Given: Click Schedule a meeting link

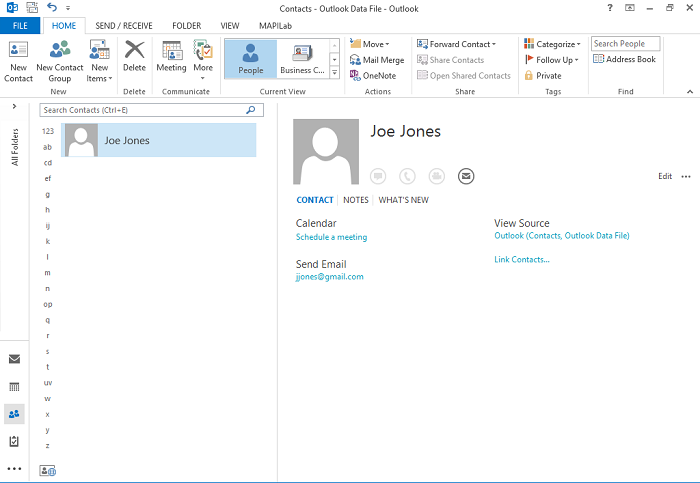Looking at the screenshot, I should 332,237.
